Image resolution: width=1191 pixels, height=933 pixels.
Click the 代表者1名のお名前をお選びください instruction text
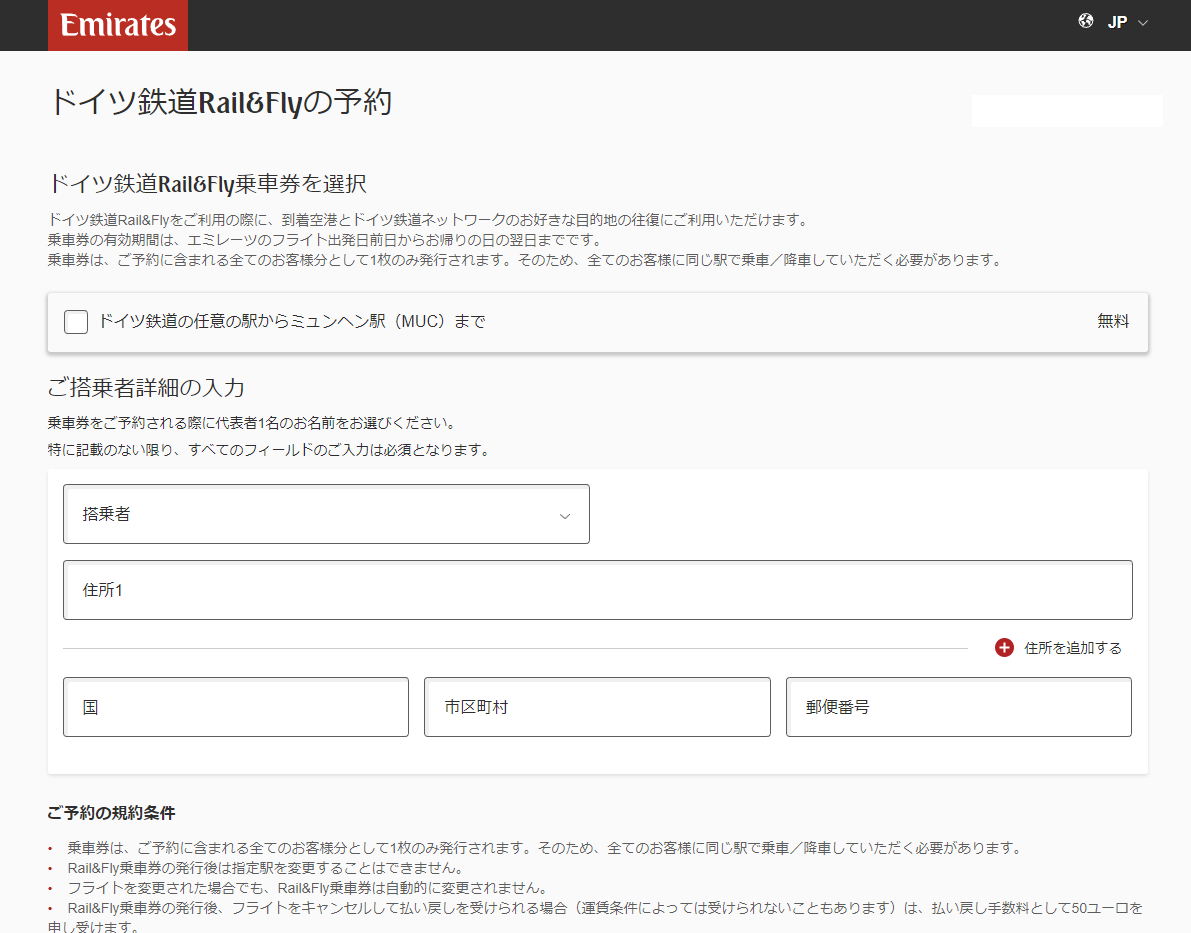251,423
